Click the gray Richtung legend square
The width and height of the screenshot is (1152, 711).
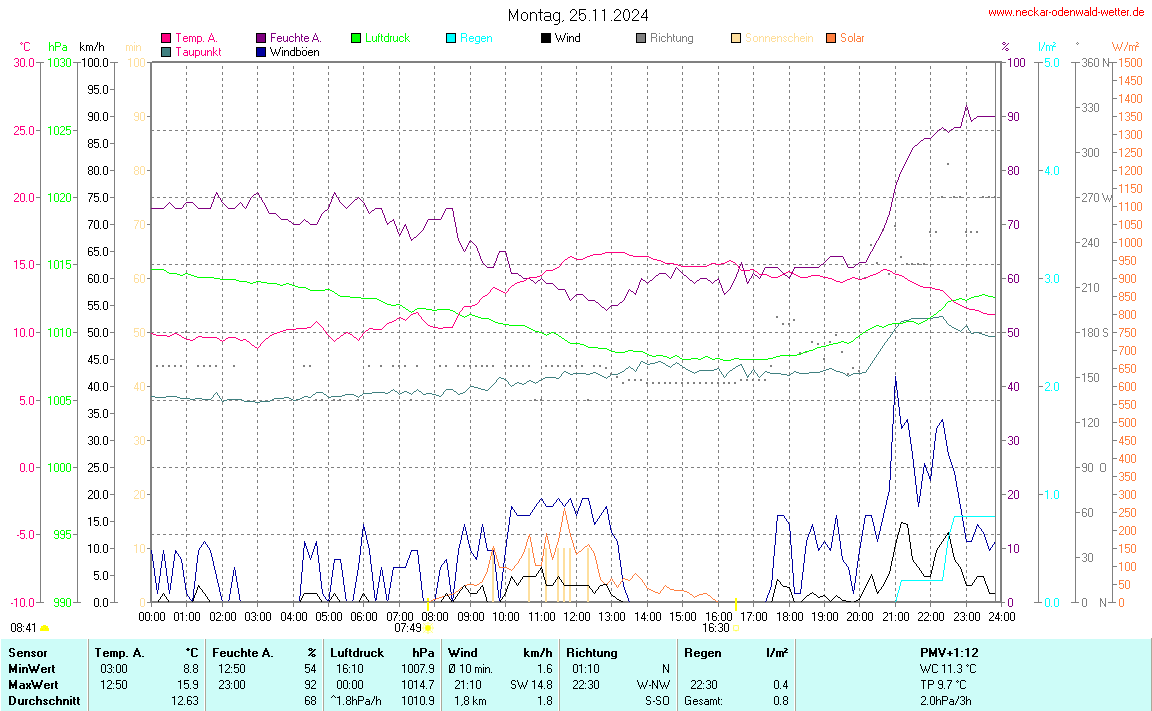[x=641, y=38]
